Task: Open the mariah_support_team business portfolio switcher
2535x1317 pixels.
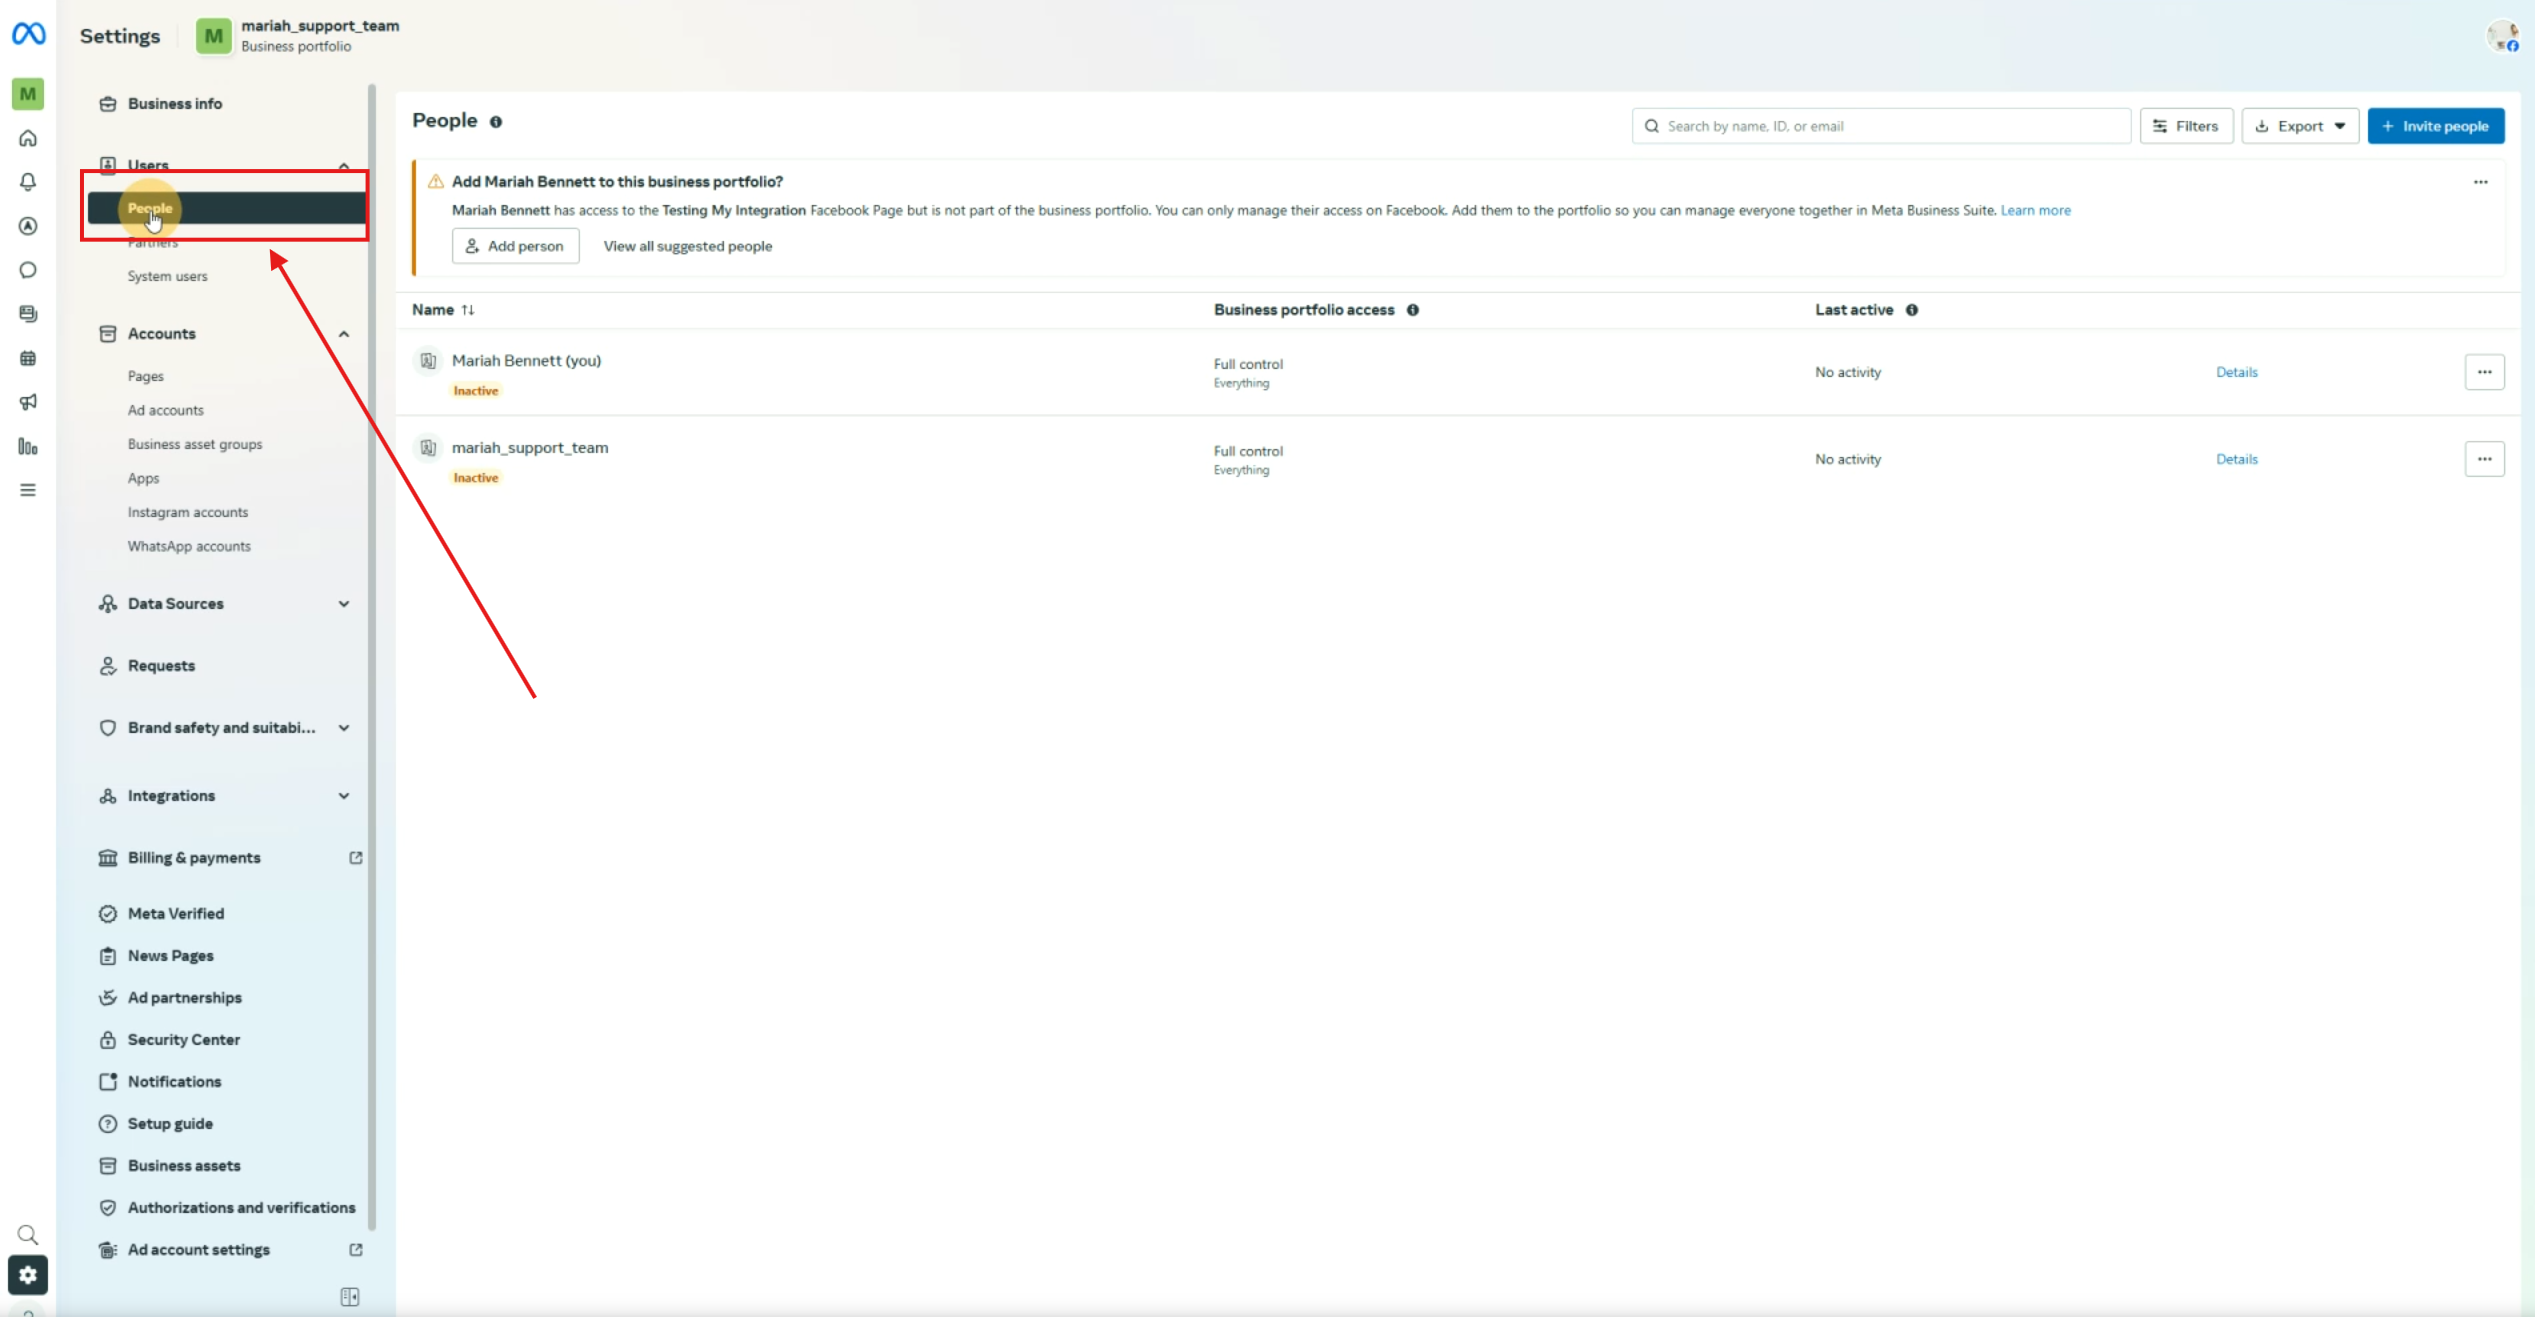Action: click(x=298, y=36)
